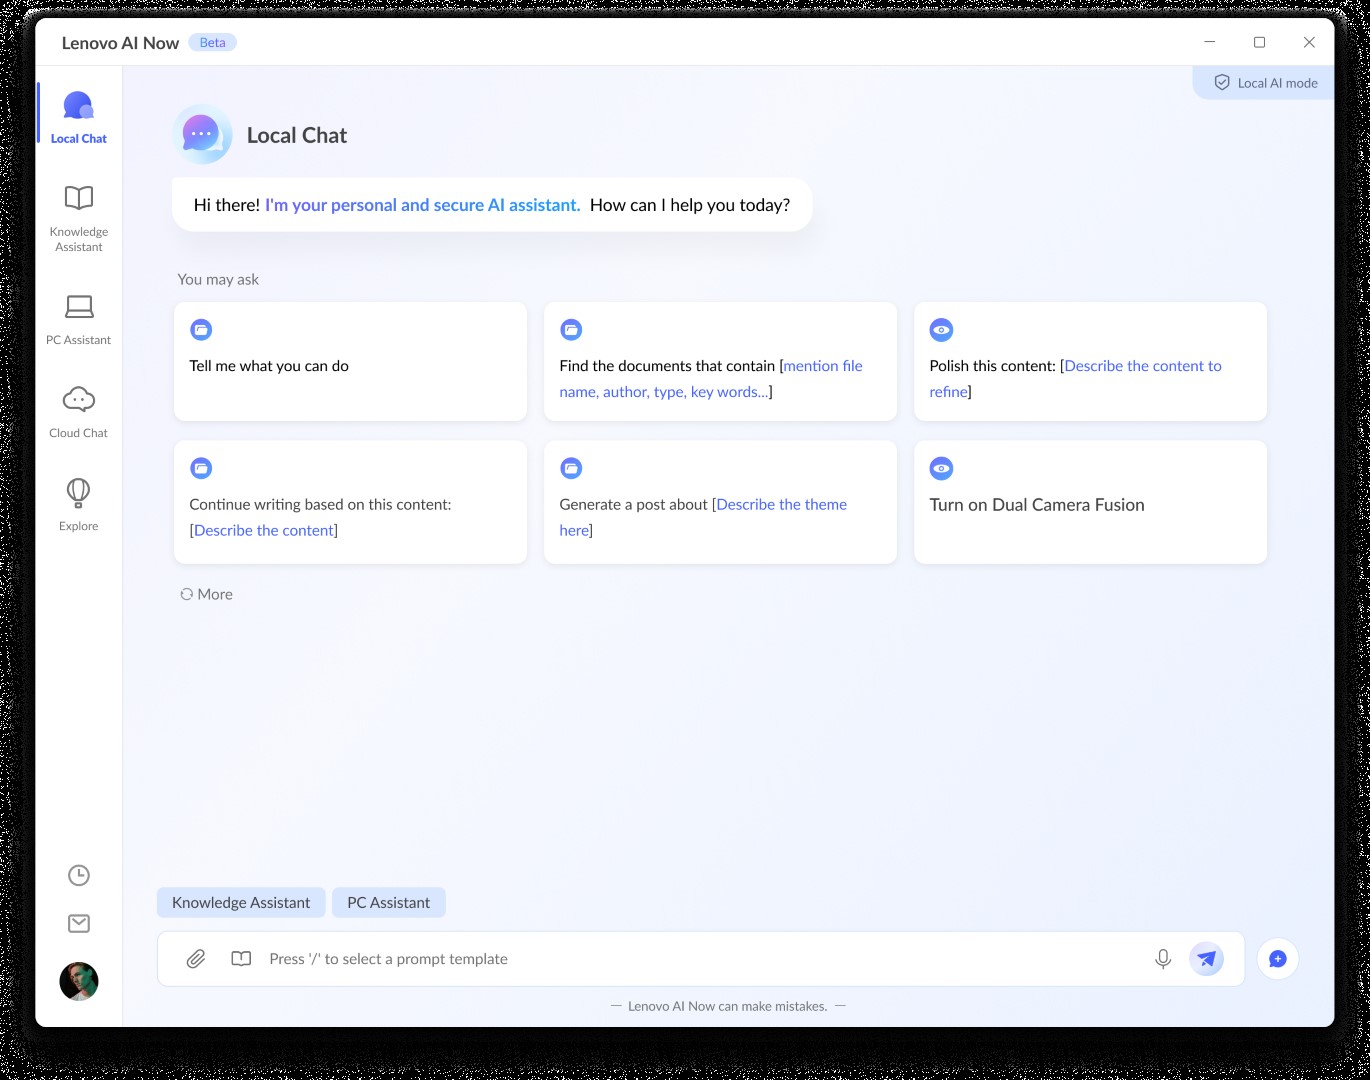The width and height of the screenshot is (1370, 1080).
Task: Select 'Continue writing based on this content' card
Action: click(350, 502)
